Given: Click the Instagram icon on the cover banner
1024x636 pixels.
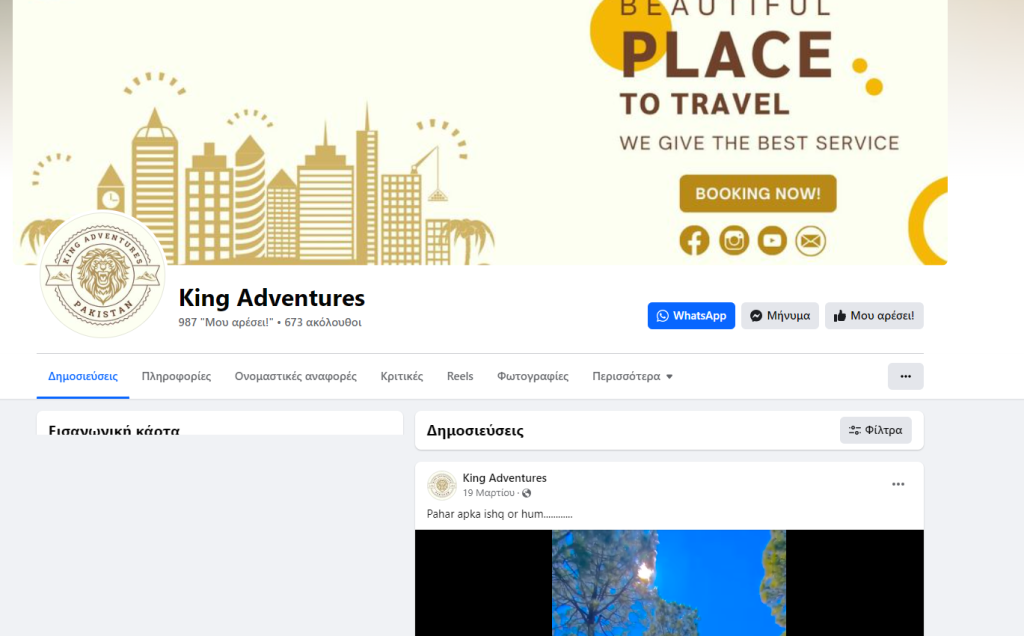Looking at the screenshot, I should pyautogui.click(x=733, y=240).
